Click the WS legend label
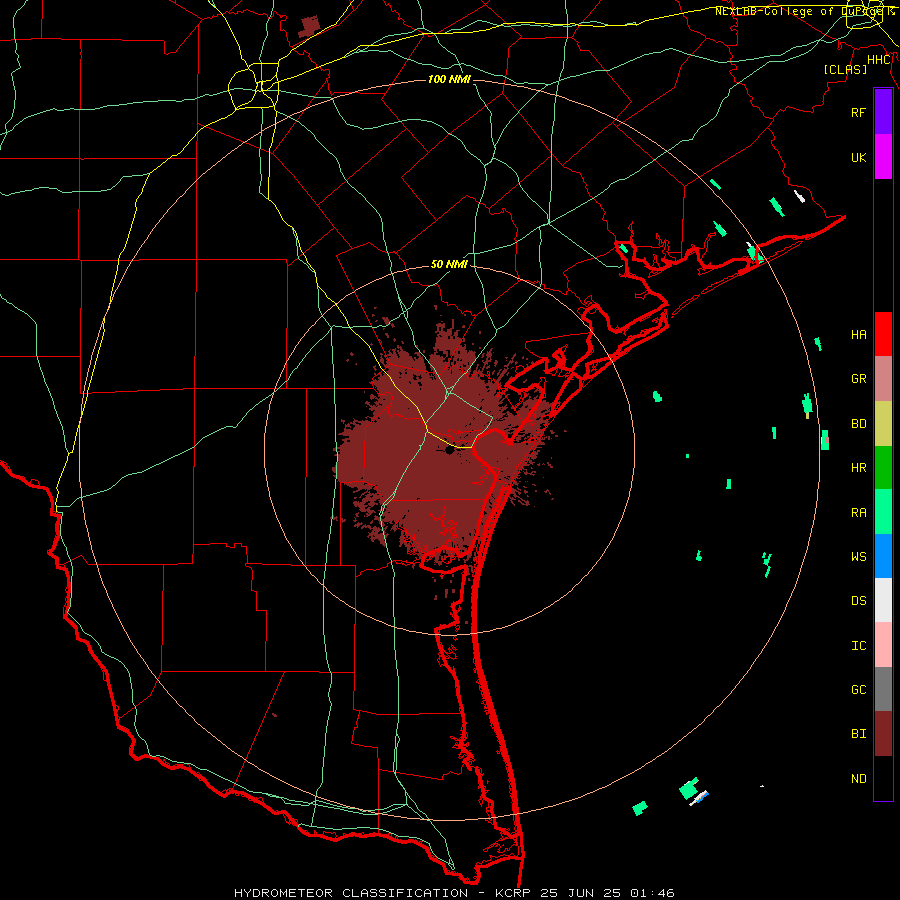 (x=859, y=557)
